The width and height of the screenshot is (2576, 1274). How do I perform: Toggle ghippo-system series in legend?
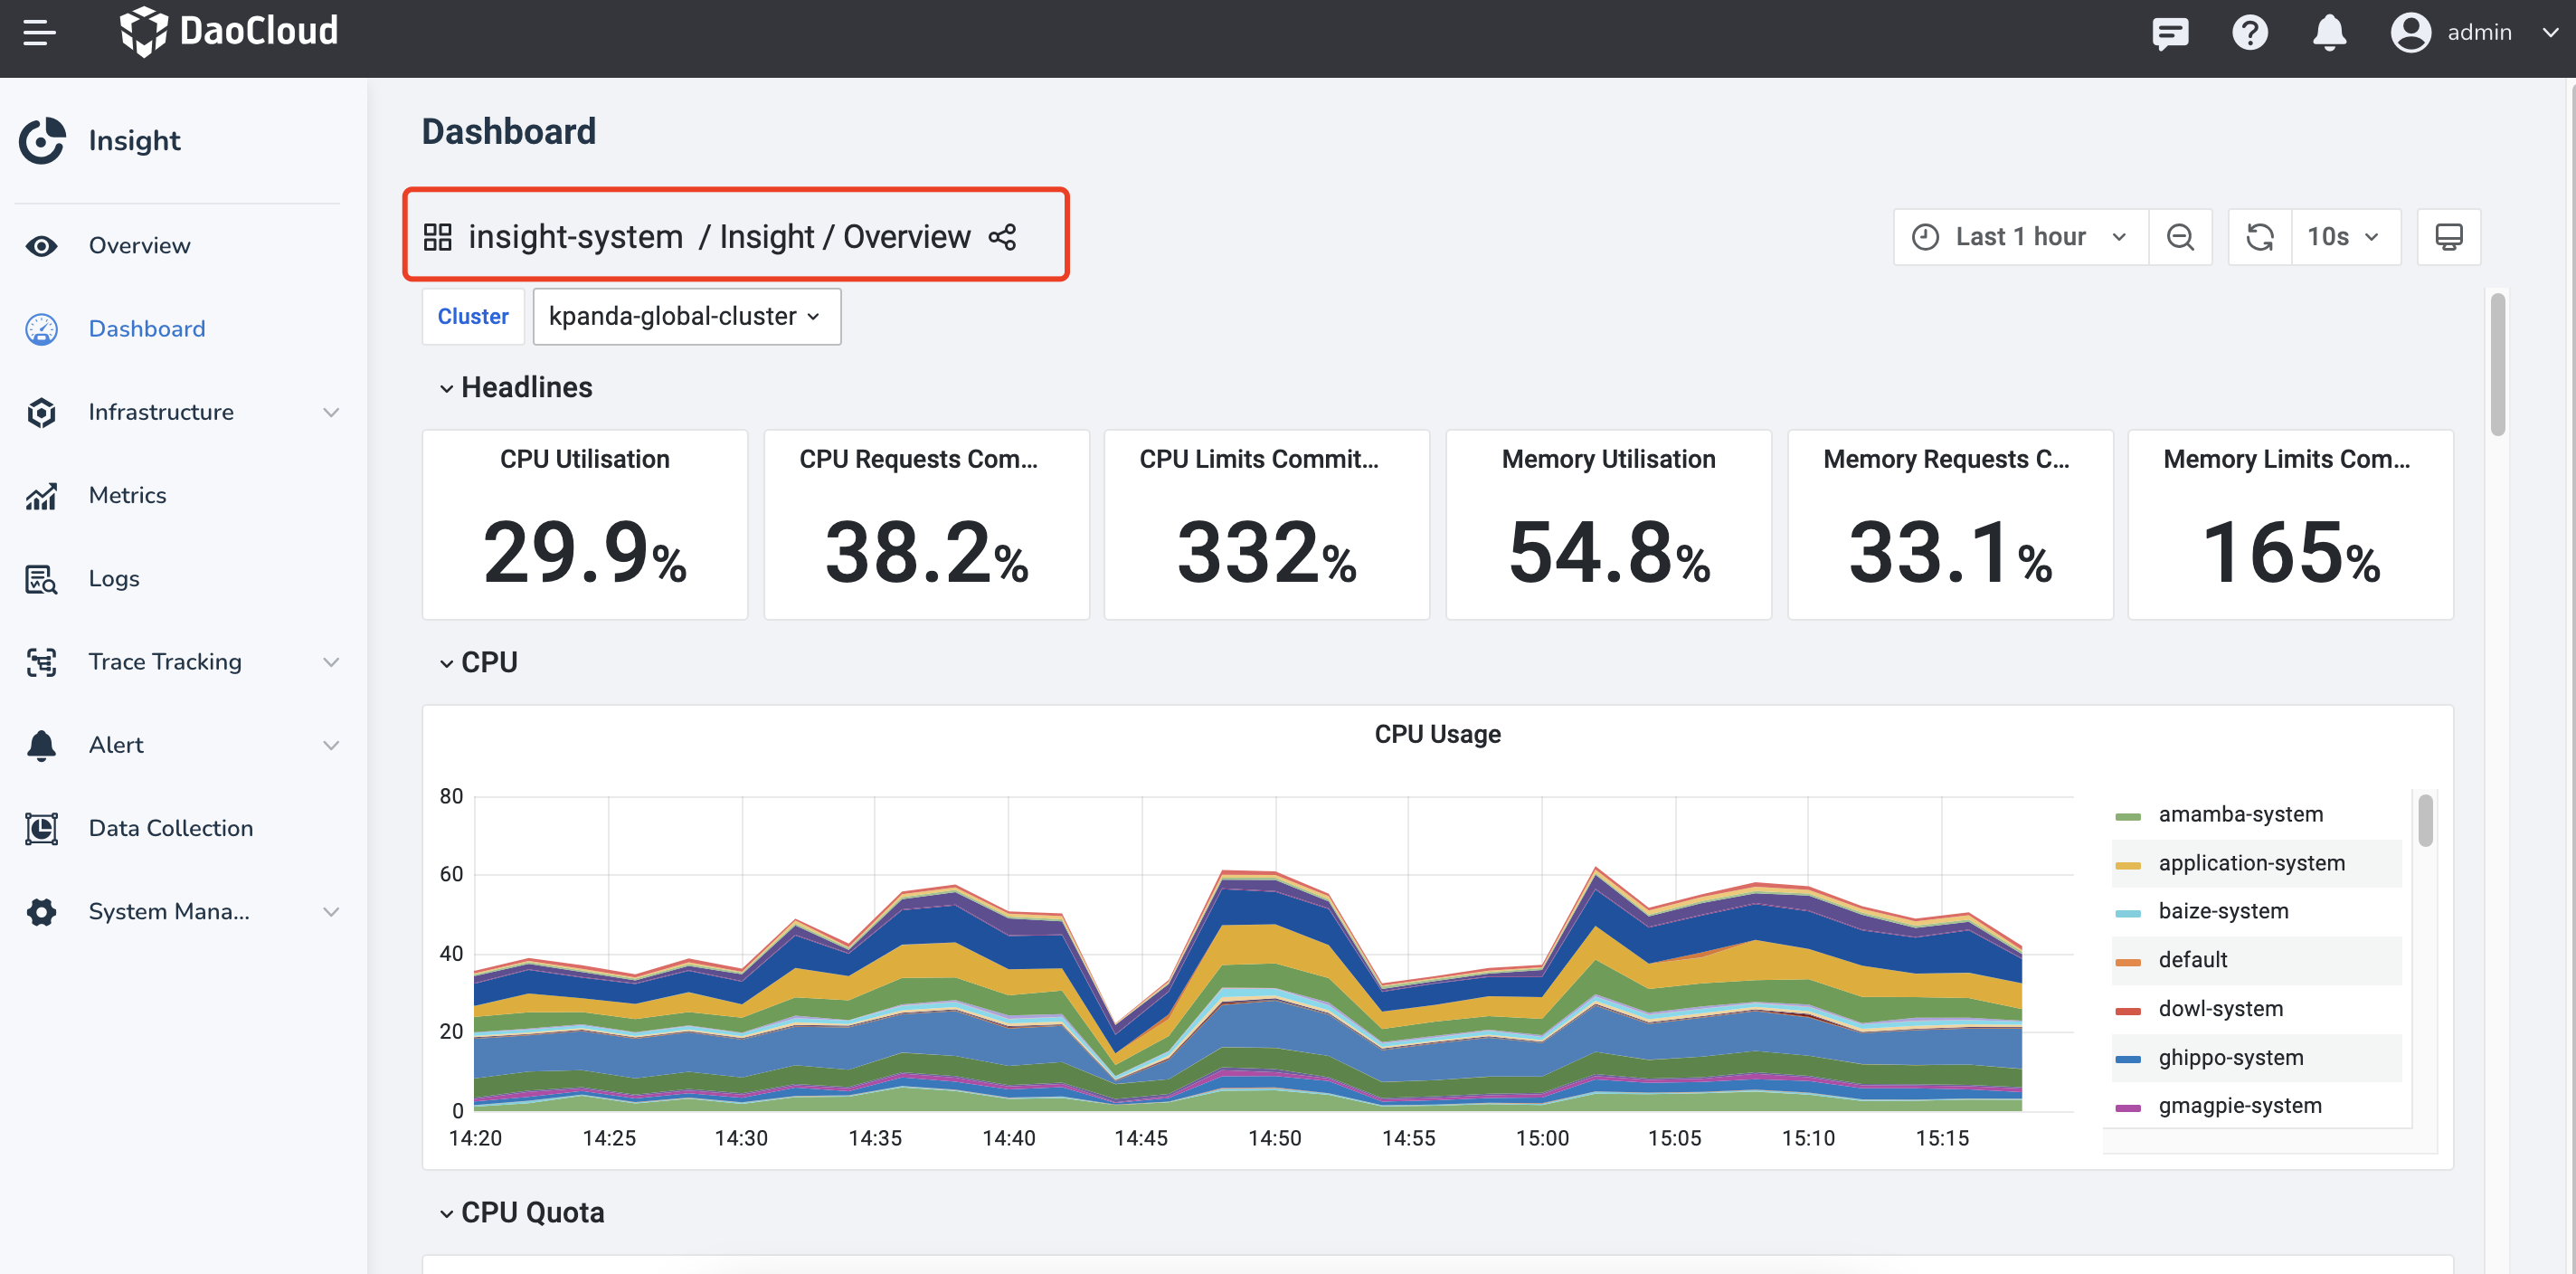click(x=2230, y=1057)
